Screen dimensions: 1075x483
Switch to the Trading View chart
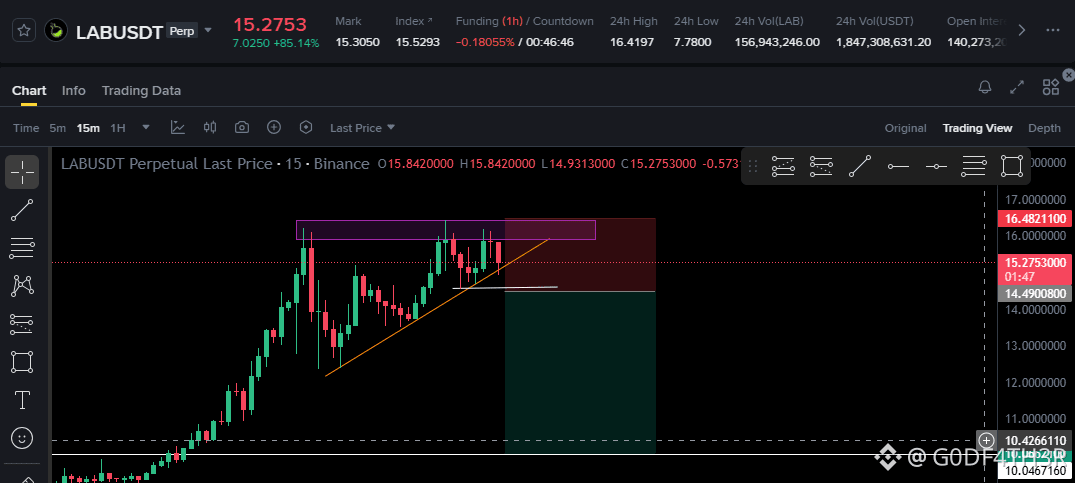[977, 128]
